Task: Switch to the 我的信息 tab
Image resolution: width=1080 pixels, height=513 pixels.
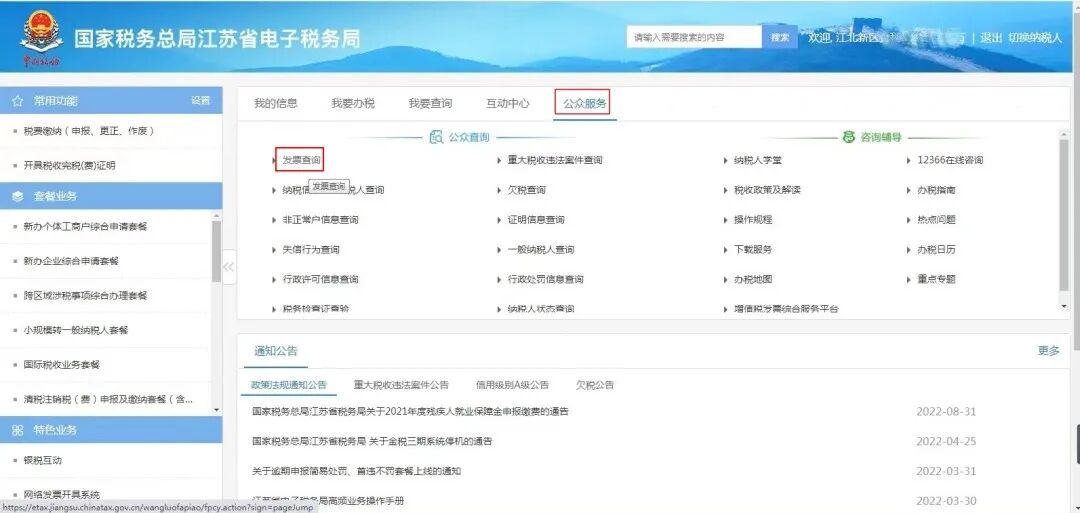Action: coord(276,103)
